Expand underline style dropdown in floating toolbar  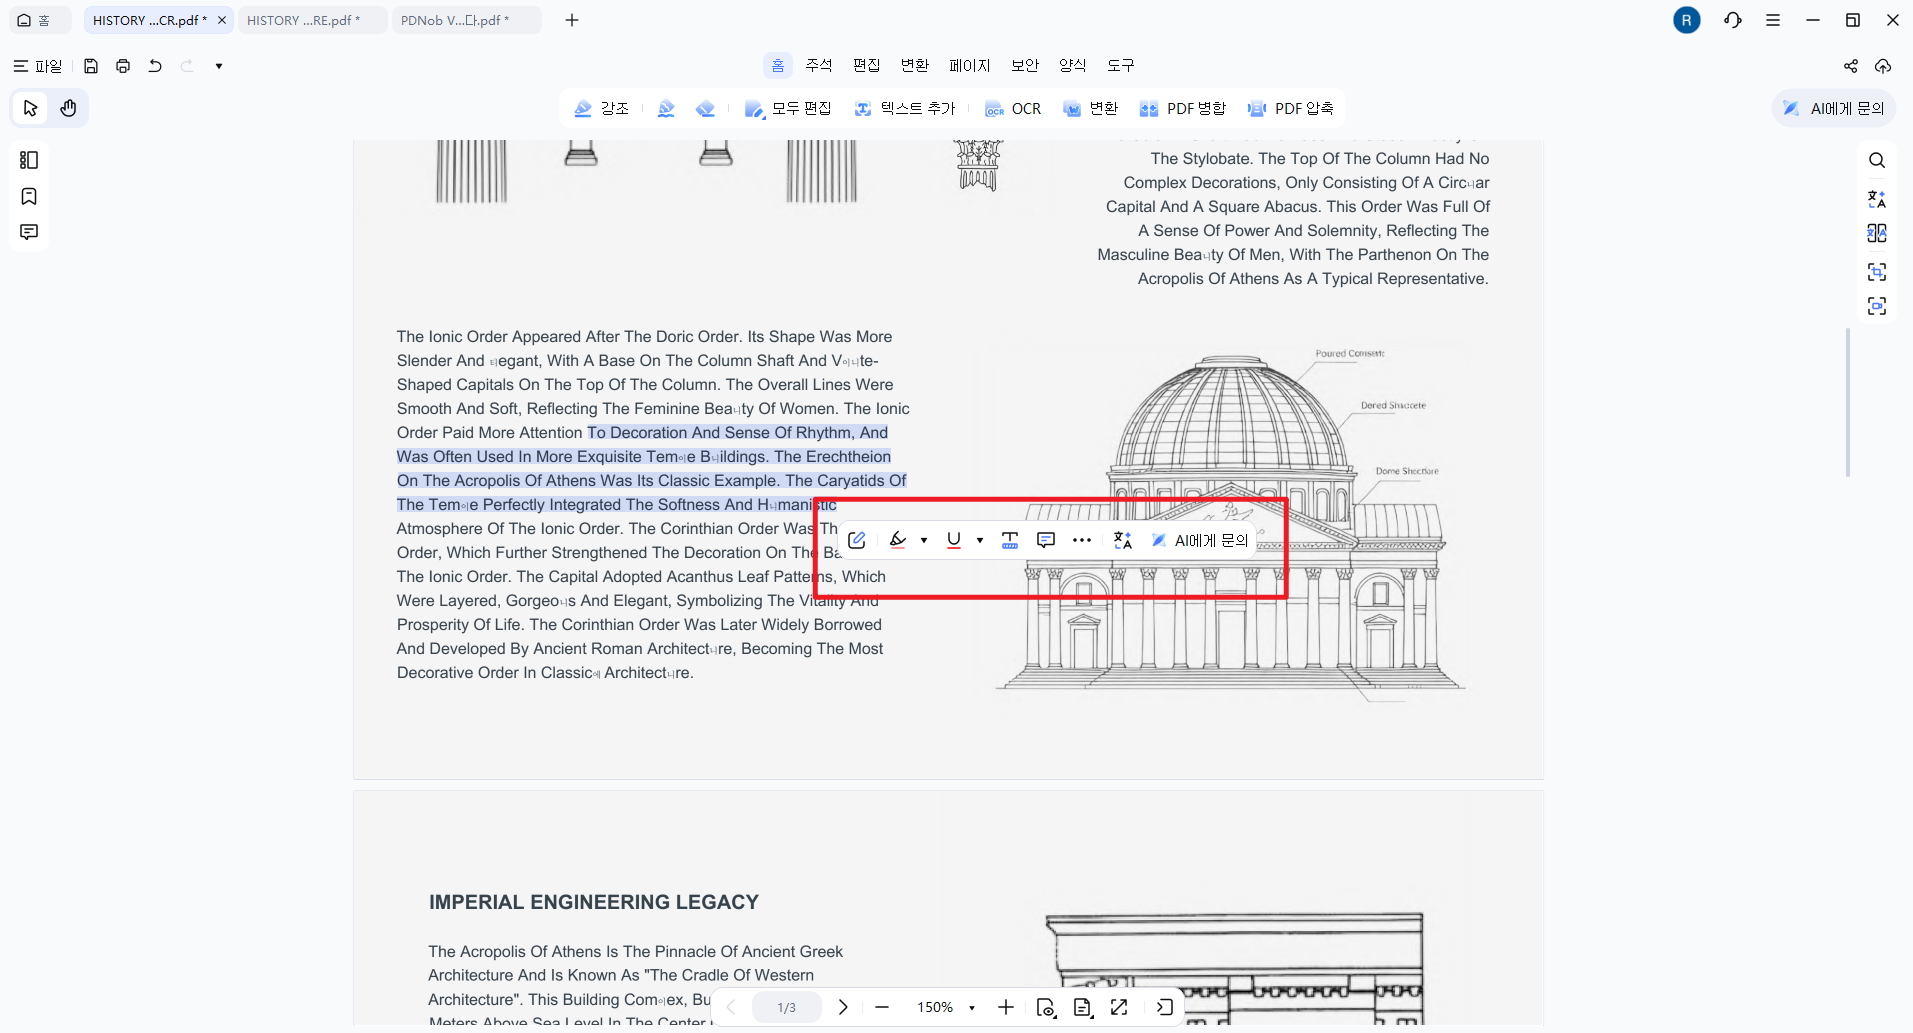pyautogui.click(x=980, y=540)
